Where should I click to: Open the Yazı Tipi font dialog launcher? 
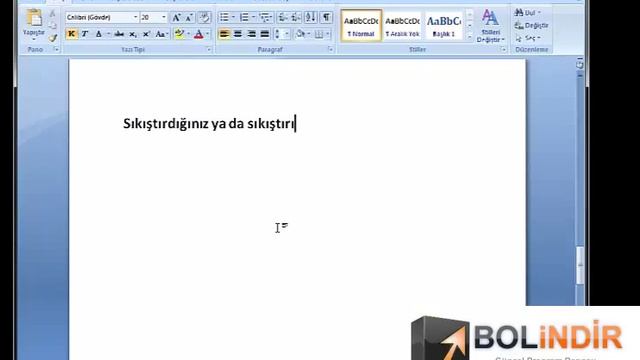209,49
